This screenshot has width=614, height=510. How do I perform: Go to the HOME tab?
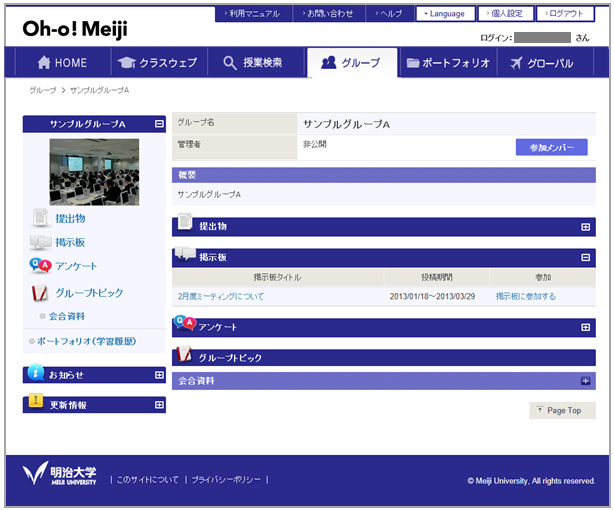(x=63, y=62)
